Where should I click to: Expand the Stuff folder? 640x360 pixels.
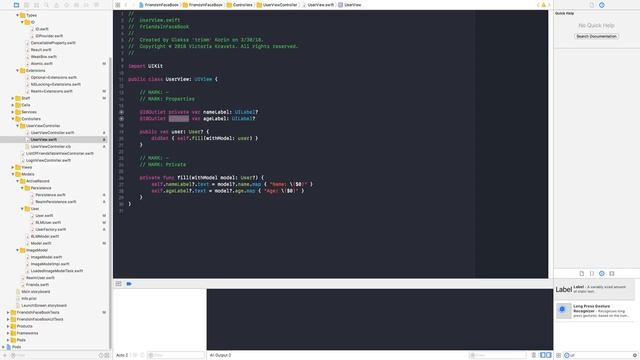click(13, 98)
